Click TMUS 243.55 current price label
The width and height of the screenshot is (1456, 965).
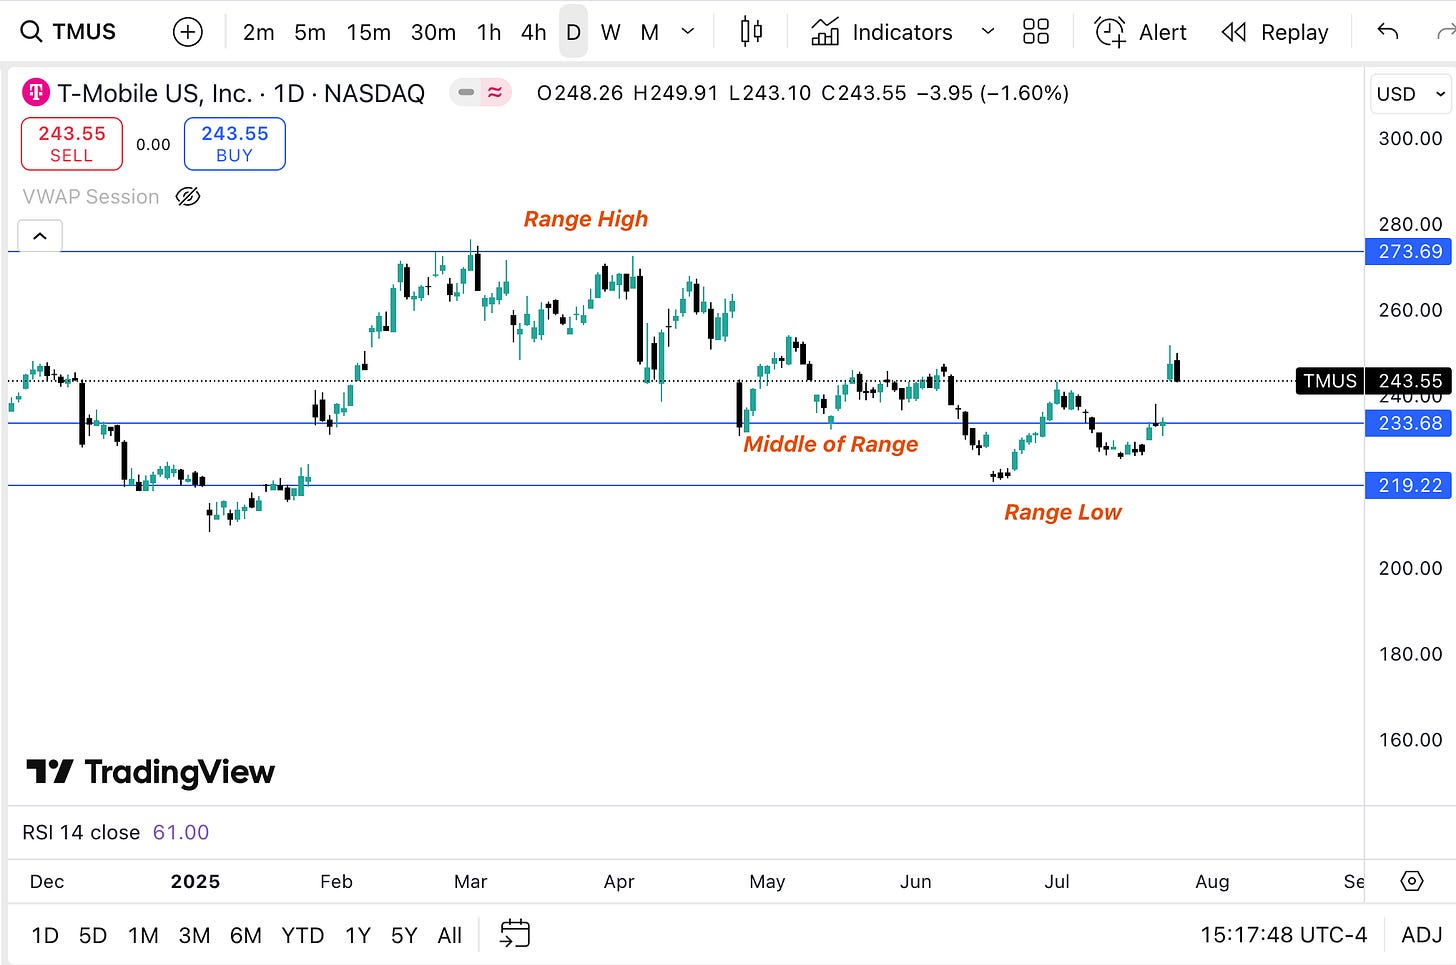pos(1375,381)
